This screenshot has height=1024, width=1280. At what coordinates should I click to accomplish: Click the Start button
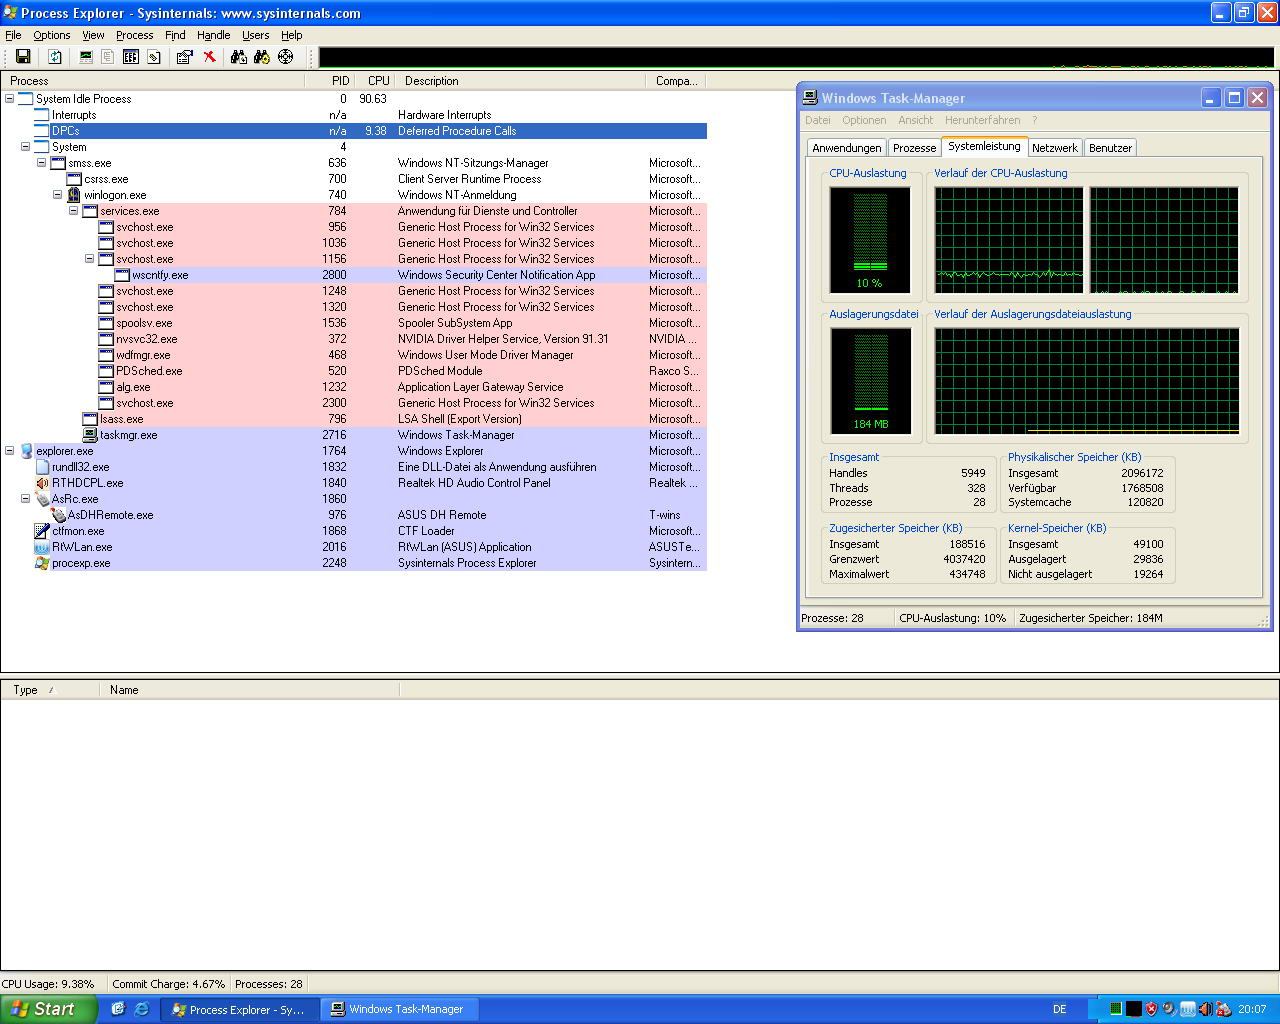point(49,1009)
